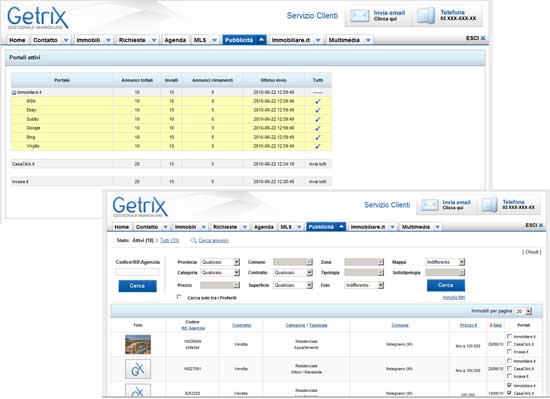Check immobiliare.it for the Attico / Mansarda listing
550x399 pixels.
[509, 361]
